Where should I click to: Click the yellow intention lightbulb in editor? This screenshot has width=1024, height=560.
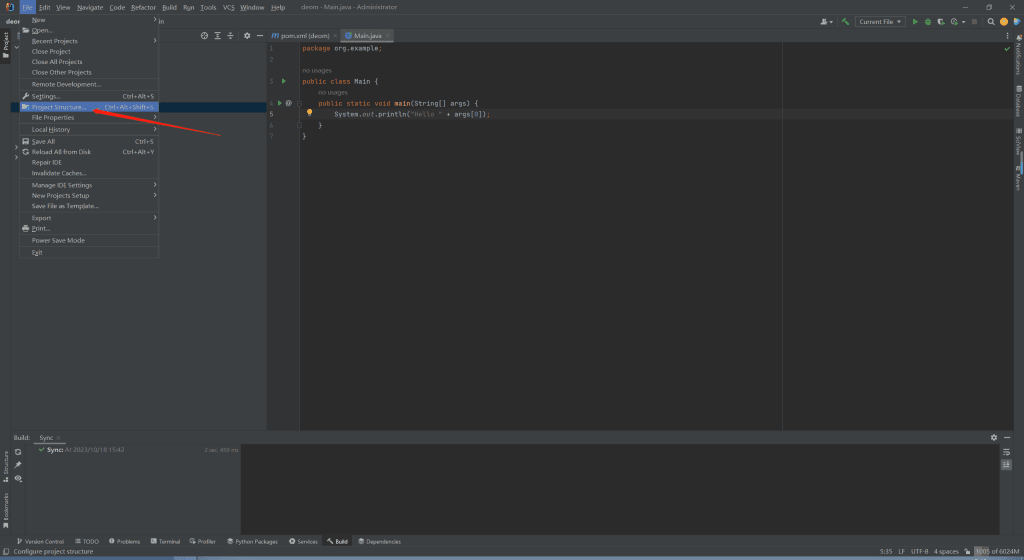coord(310,114)
